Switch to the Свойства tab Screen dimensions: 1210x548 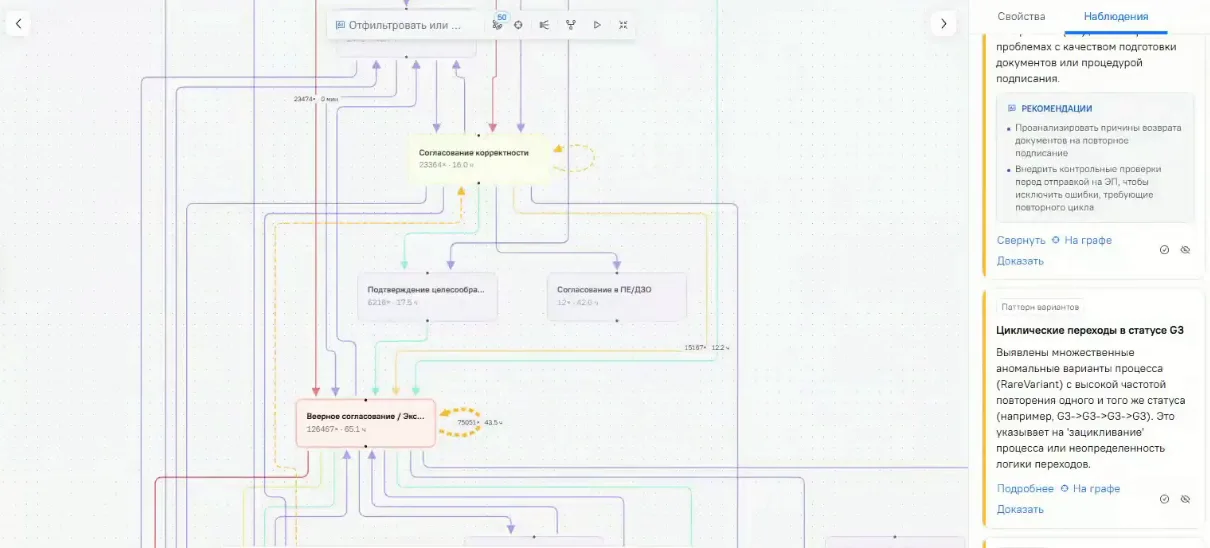[1021, 16]
